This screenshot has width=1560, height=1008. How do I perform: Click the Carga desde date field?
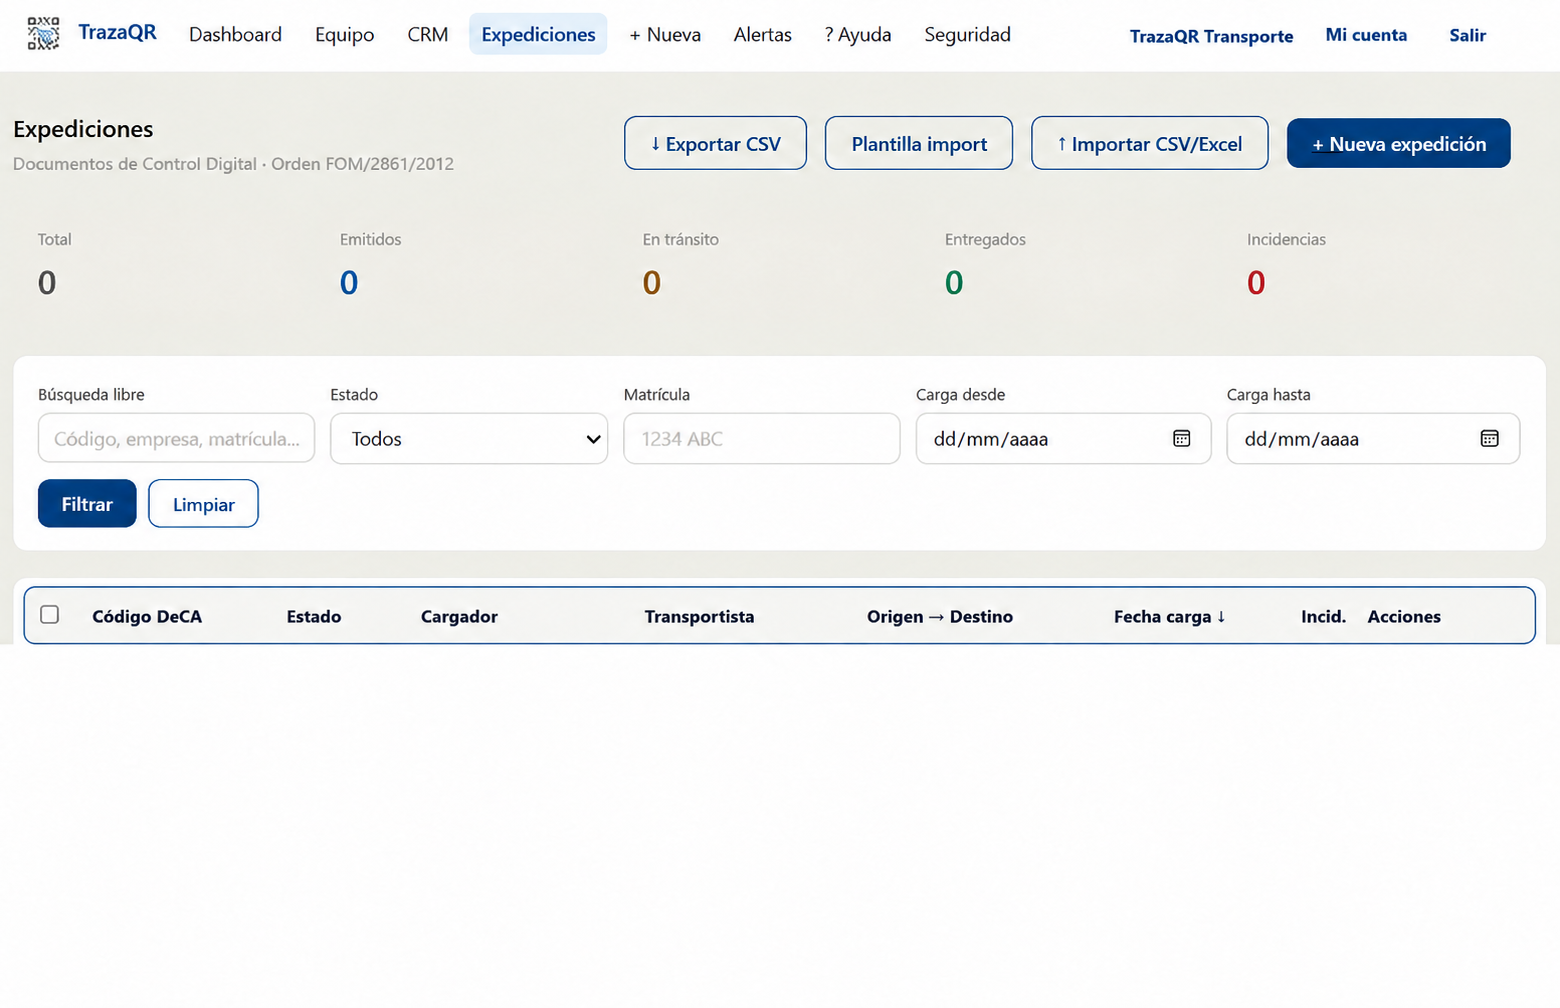click(x=1063, y=438)
